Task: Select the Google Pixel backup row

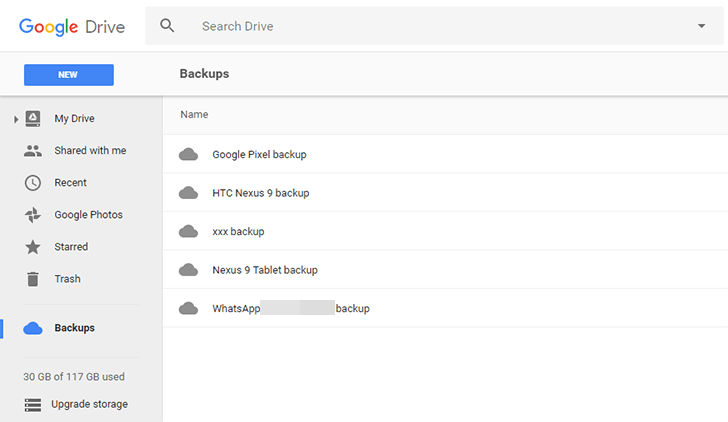Action: point(259,155)
